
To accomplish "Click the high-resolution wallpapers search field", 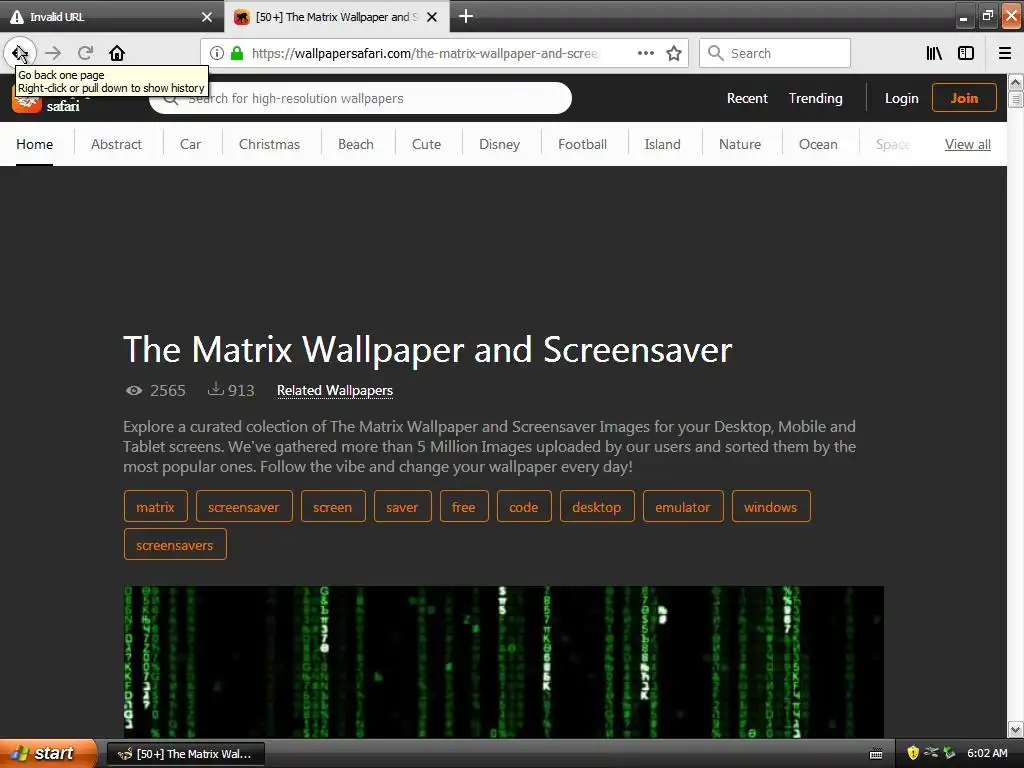I will (360, 98).
